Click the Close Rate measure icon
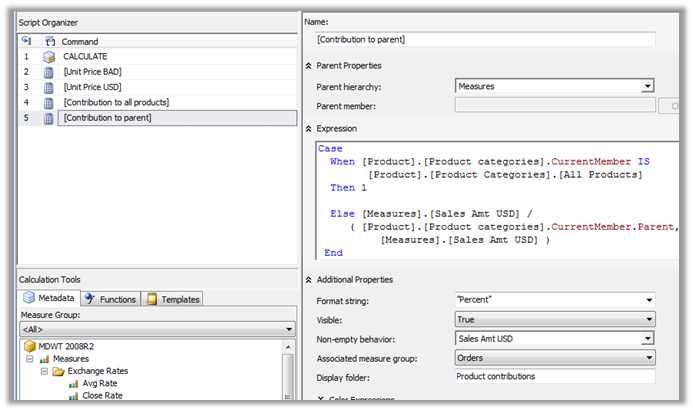693x411 pixels. click(73, 395)
